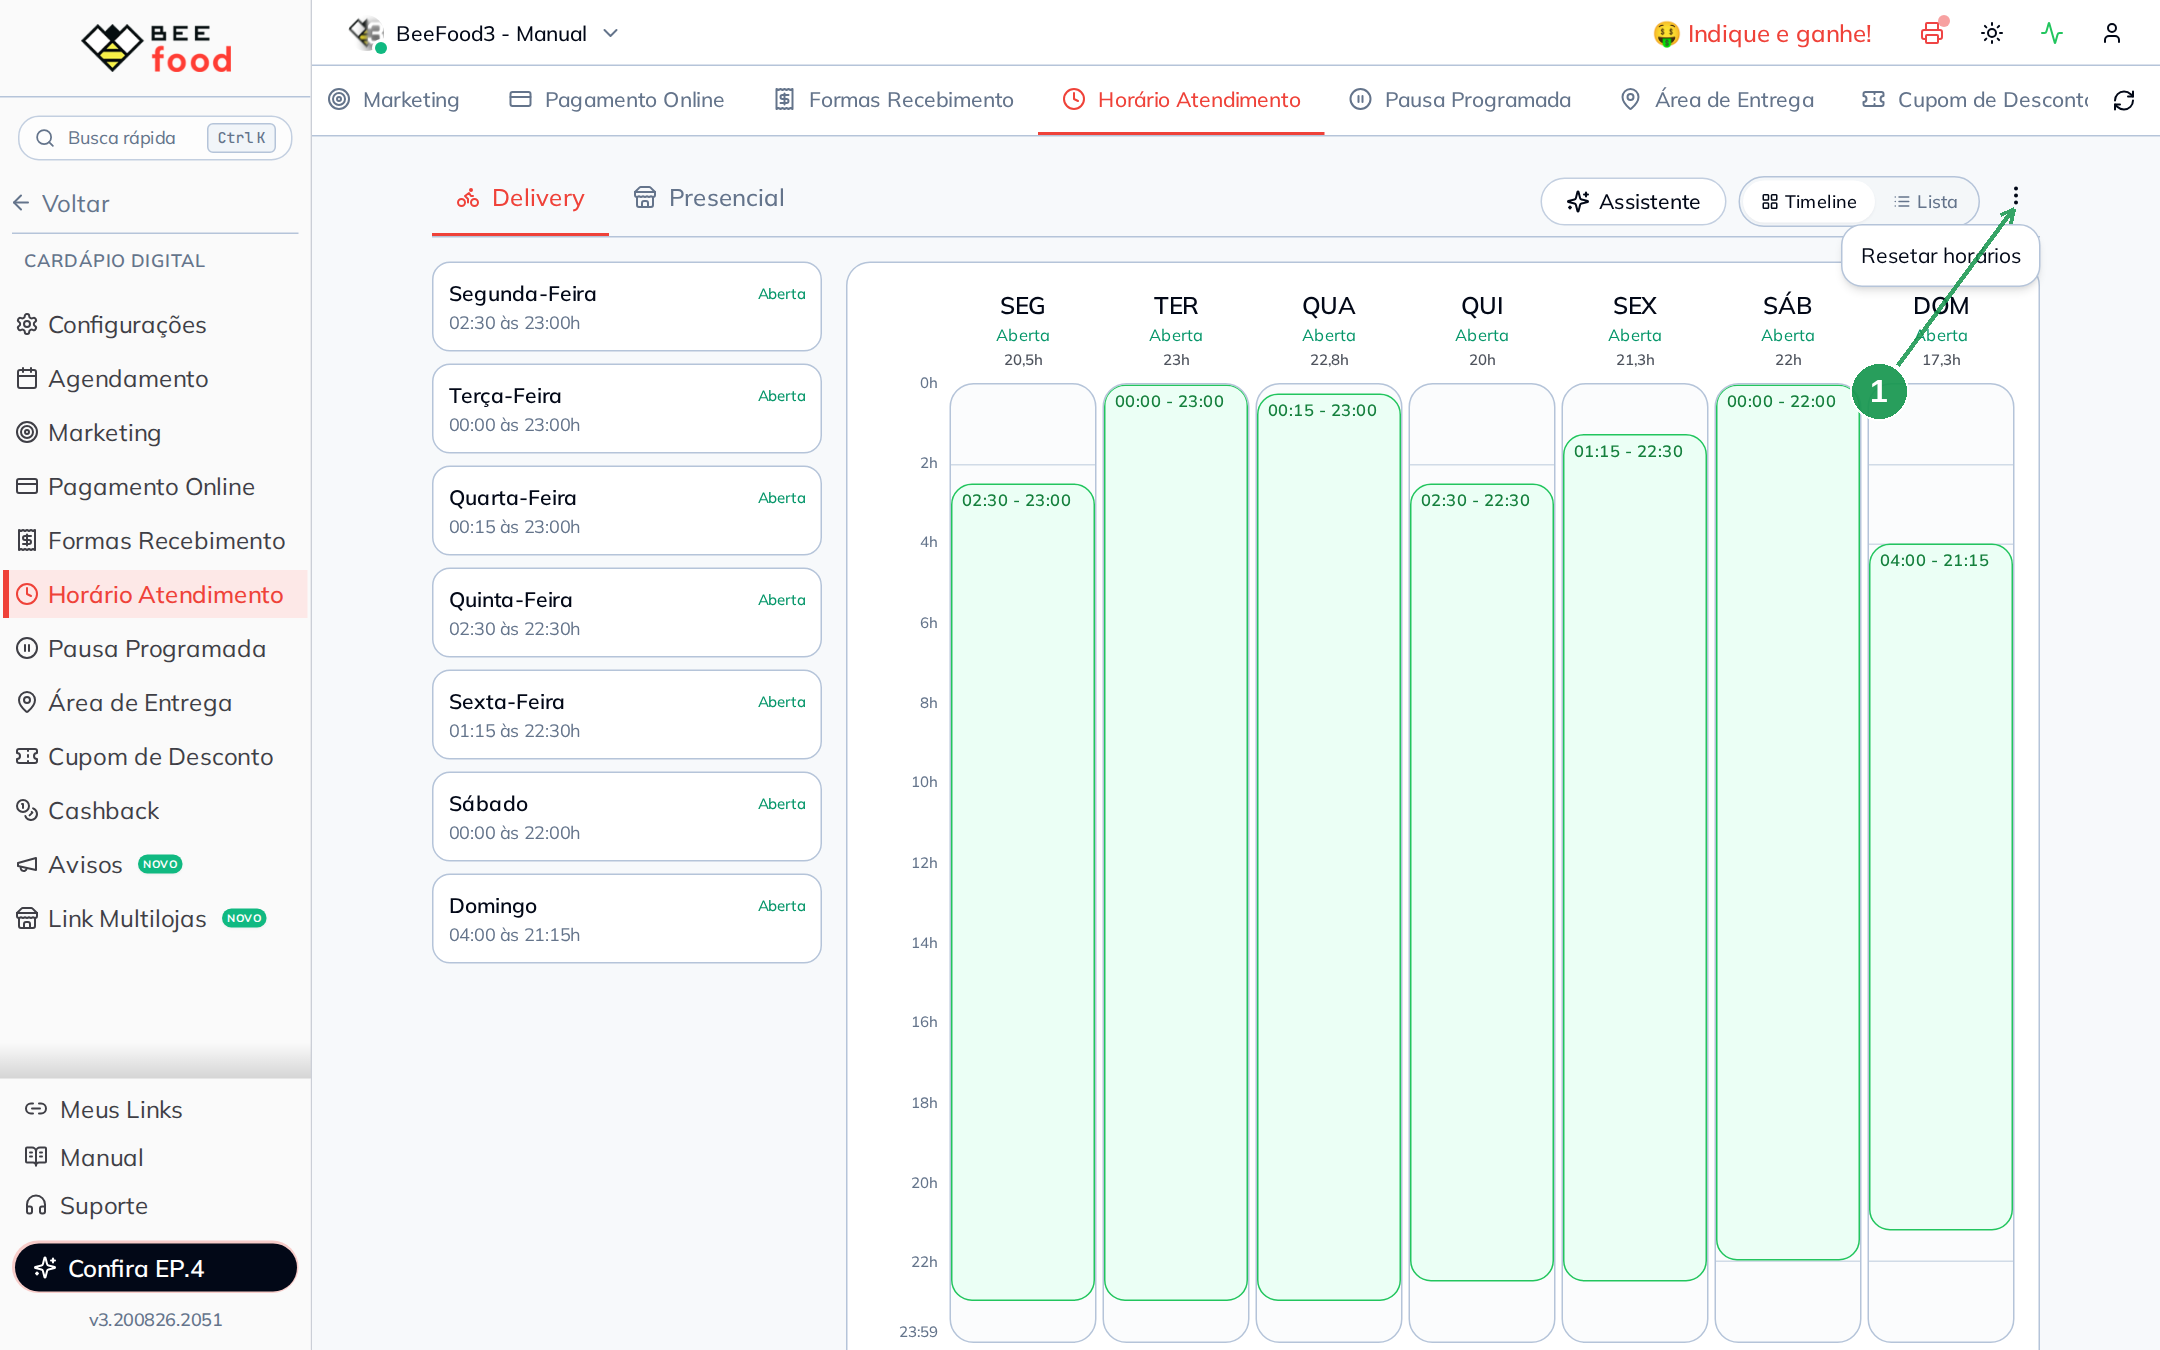Open the Sábado schedule card
Image resolution: width=2160 pixels, height=1350 pixels.
coord(627,817)
